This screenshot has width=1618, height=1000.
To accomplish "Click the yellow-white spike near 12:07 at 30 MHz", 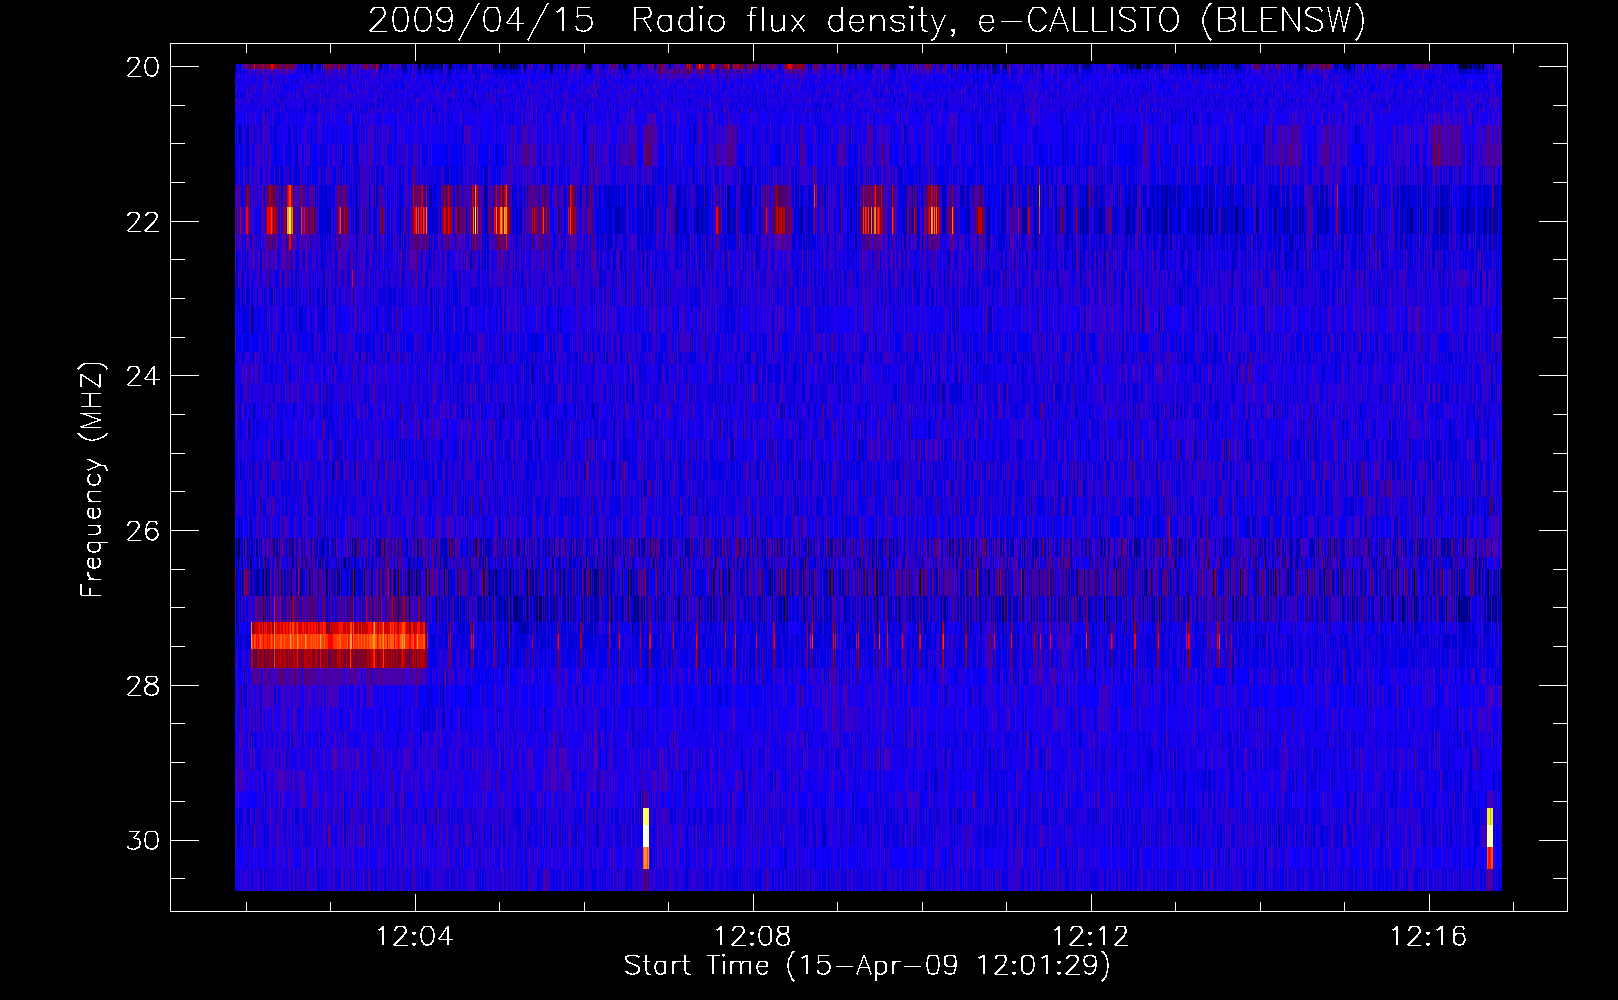I will (646, 838).
